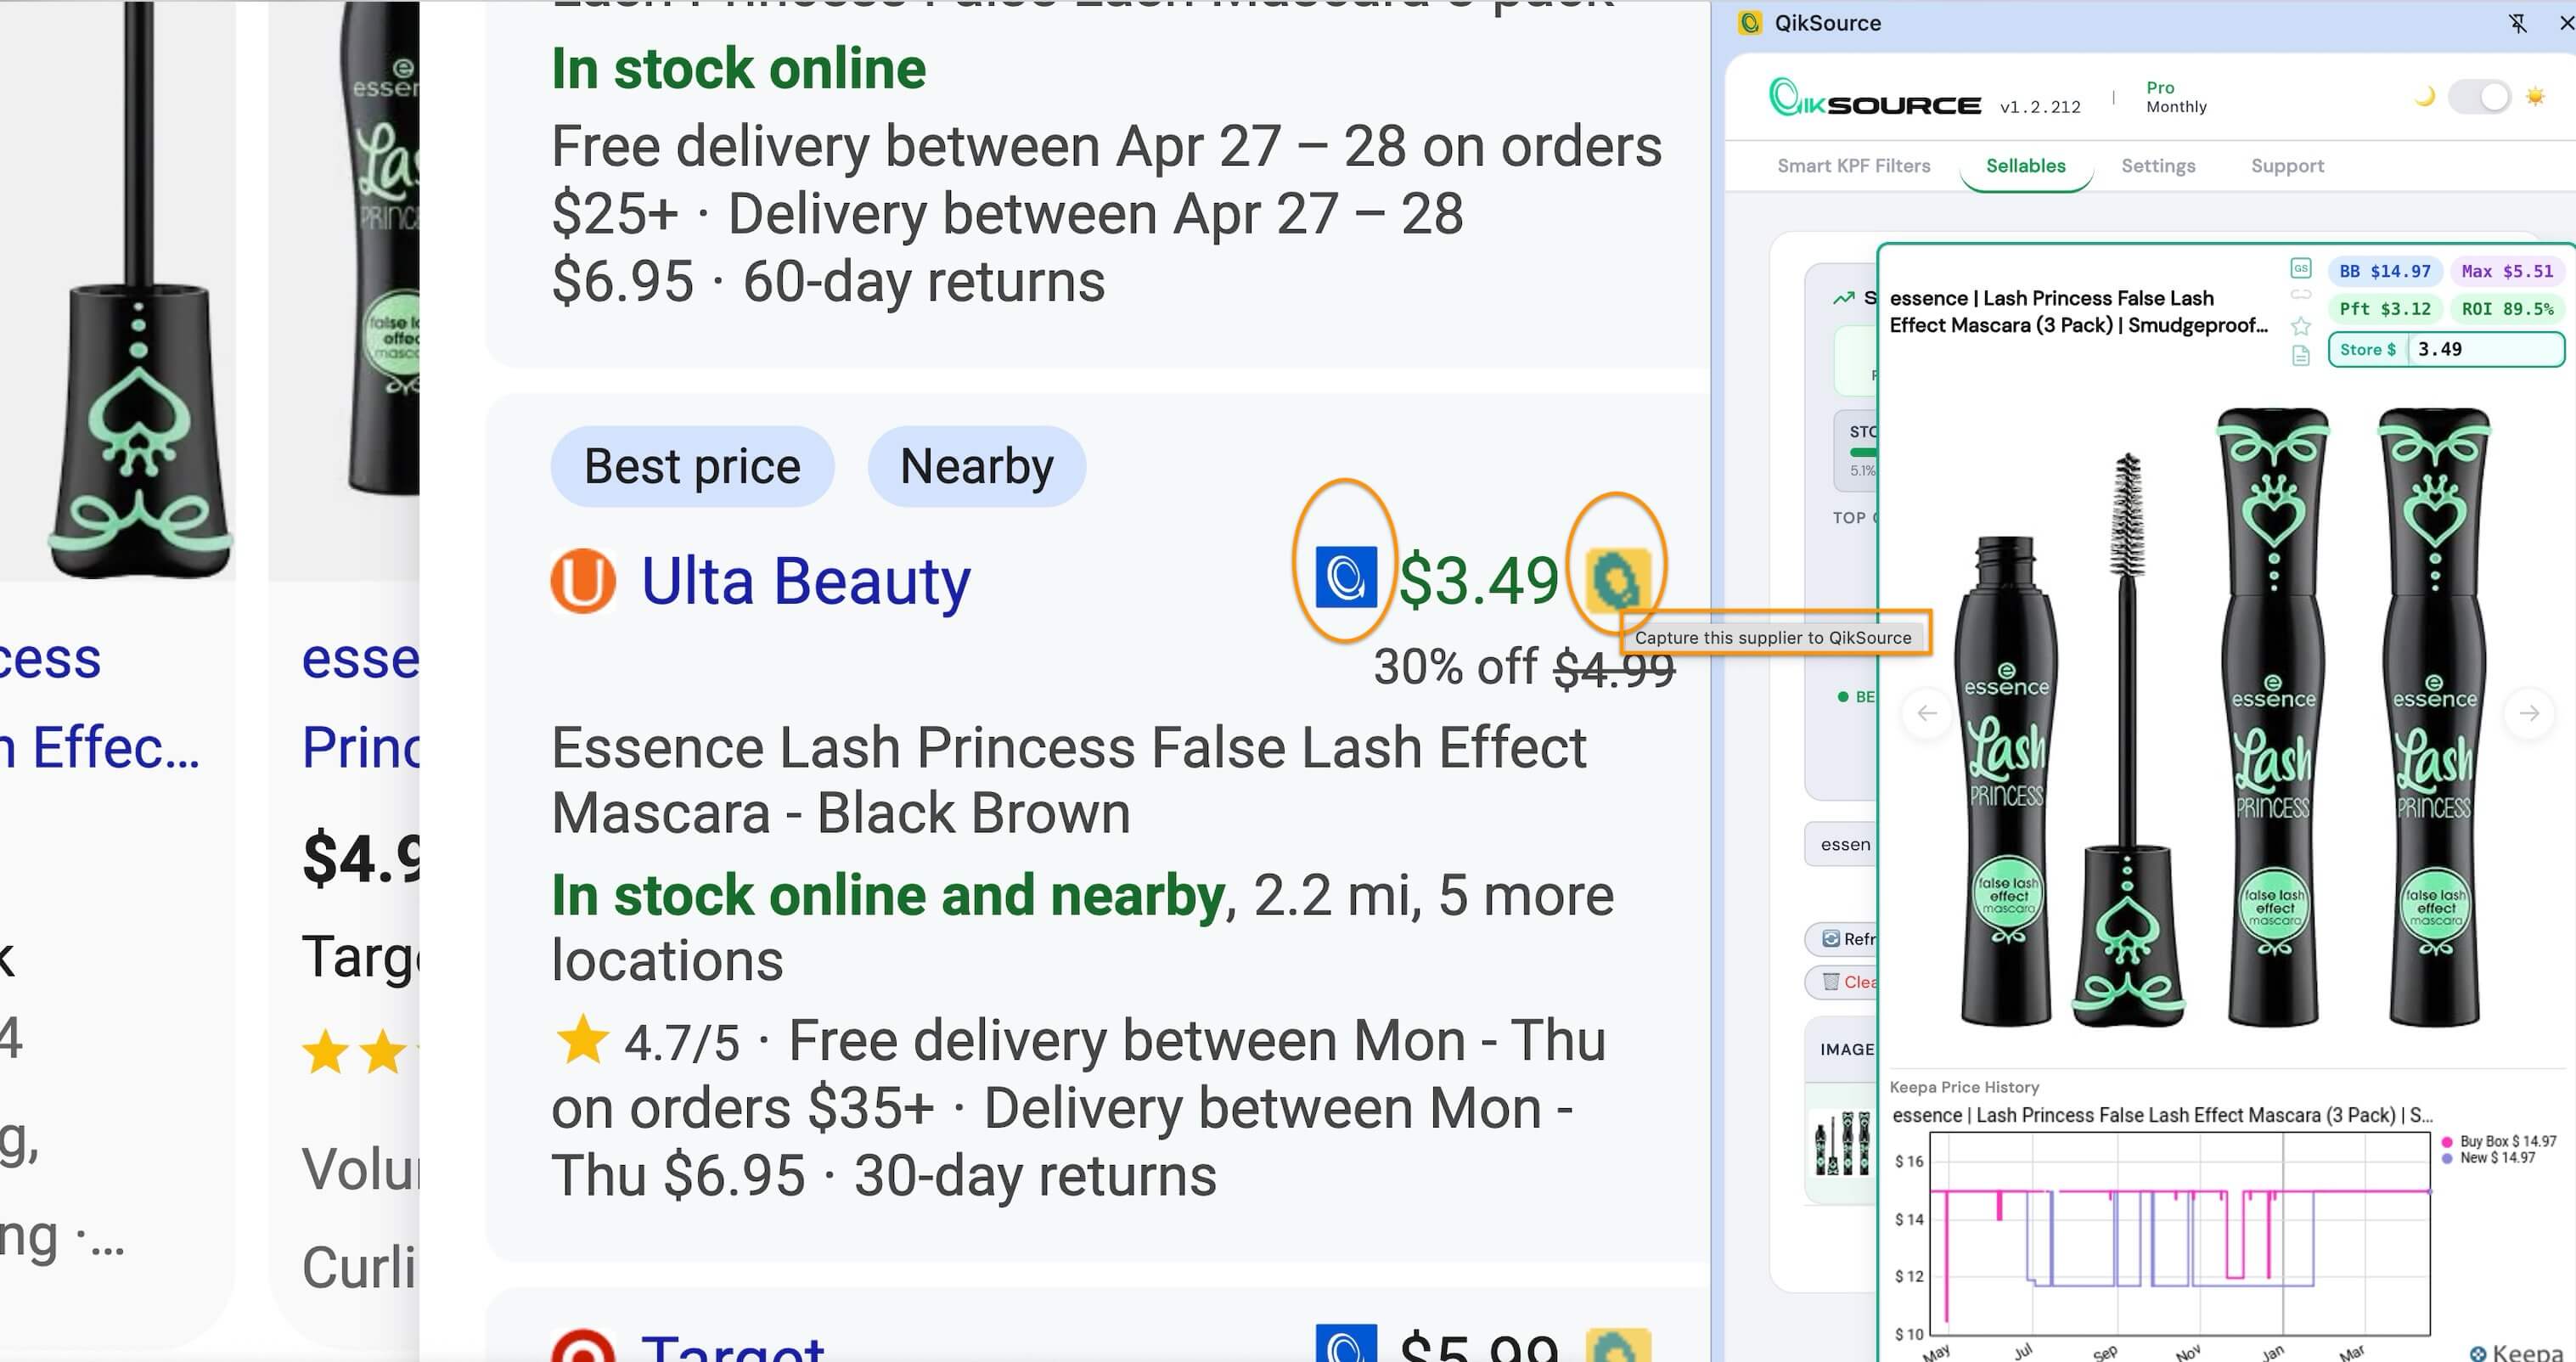2576x1362 pixels.
Task: Click the blue QikSource icon beside Ulta's $3.49 price
Action: point(1347,577)
